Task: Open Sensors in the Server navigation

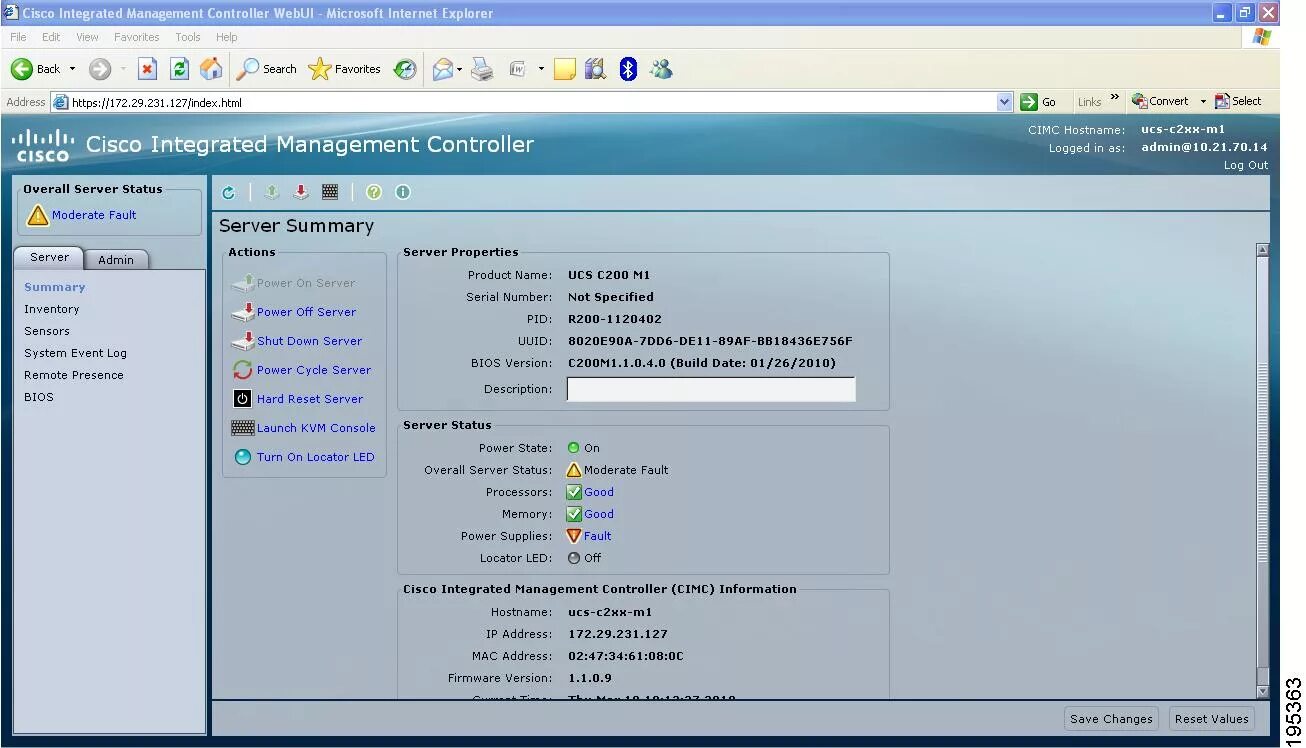Action: click(47, 331)
